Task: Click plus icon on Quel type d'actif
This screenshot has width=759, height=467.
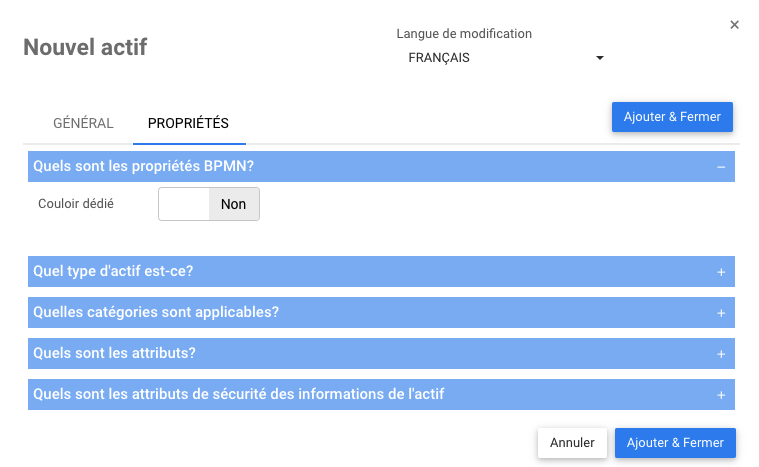Action: click(720, 272)
